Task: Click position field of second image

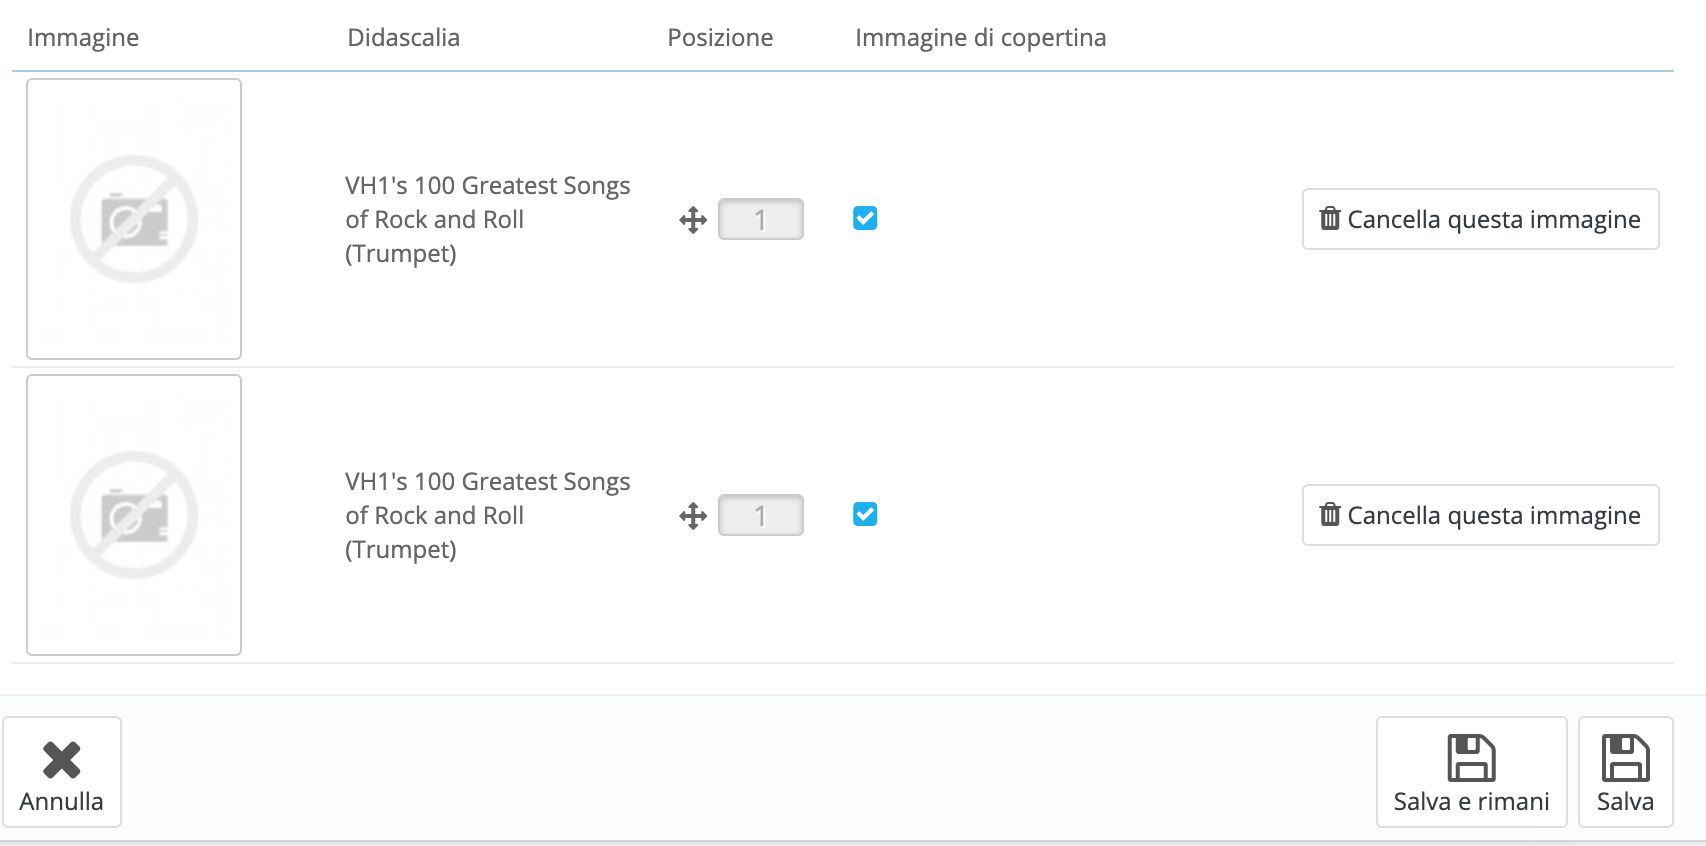Action: 760,515
